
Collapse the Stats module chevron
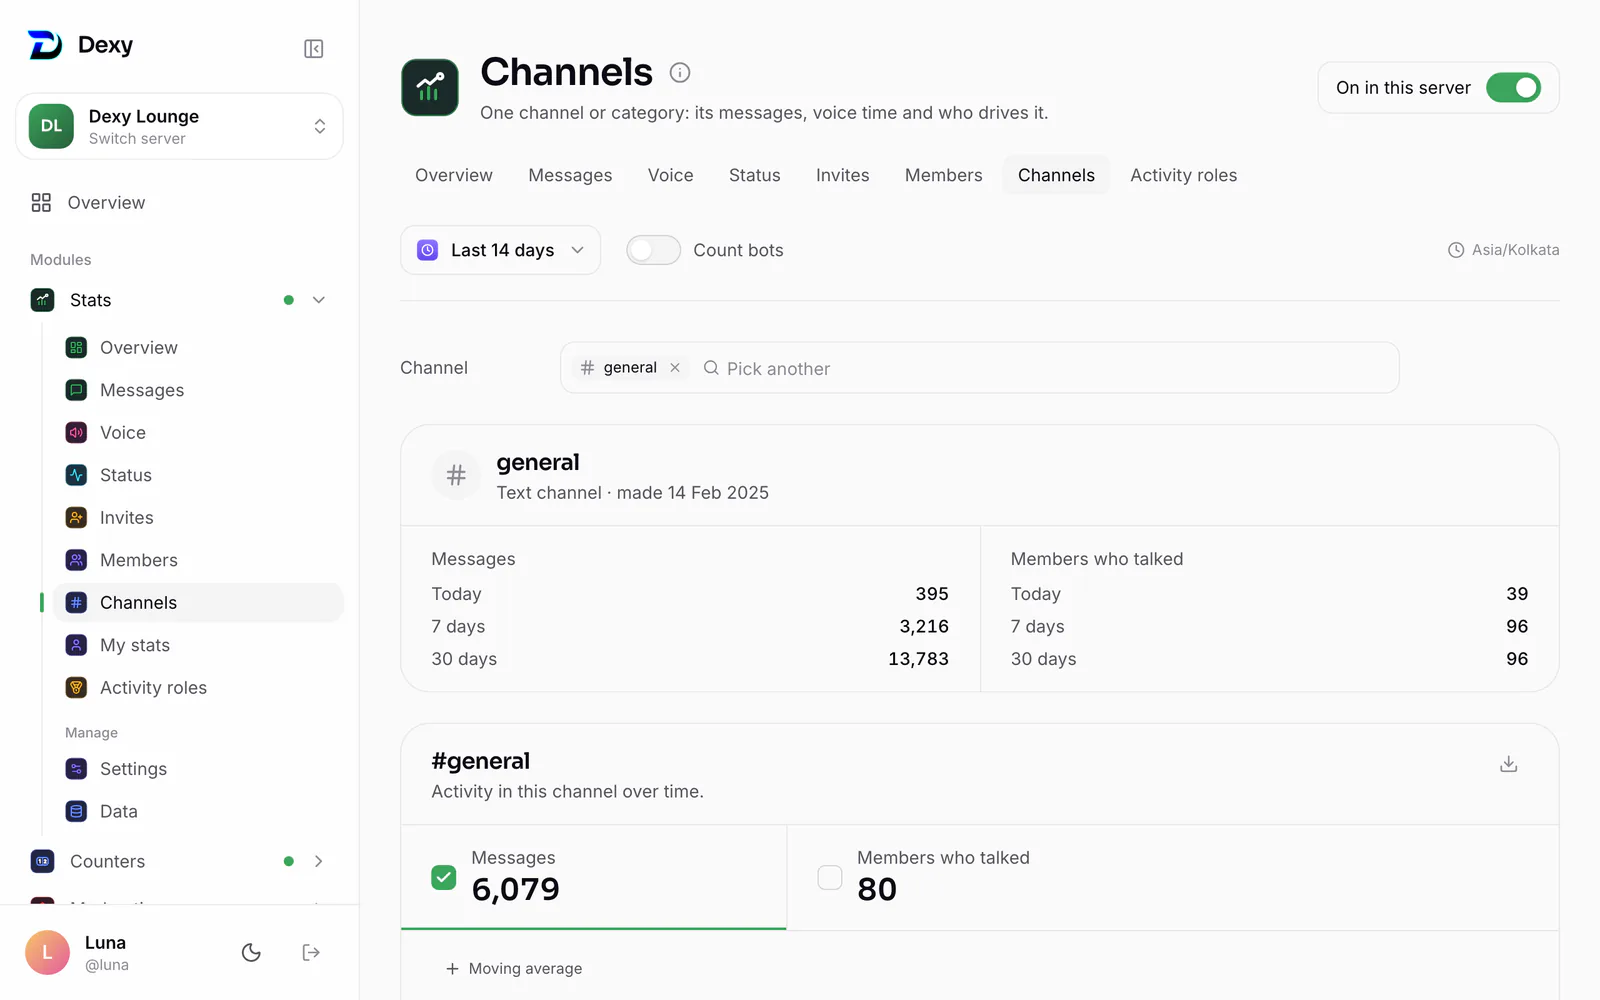(319, 300)
